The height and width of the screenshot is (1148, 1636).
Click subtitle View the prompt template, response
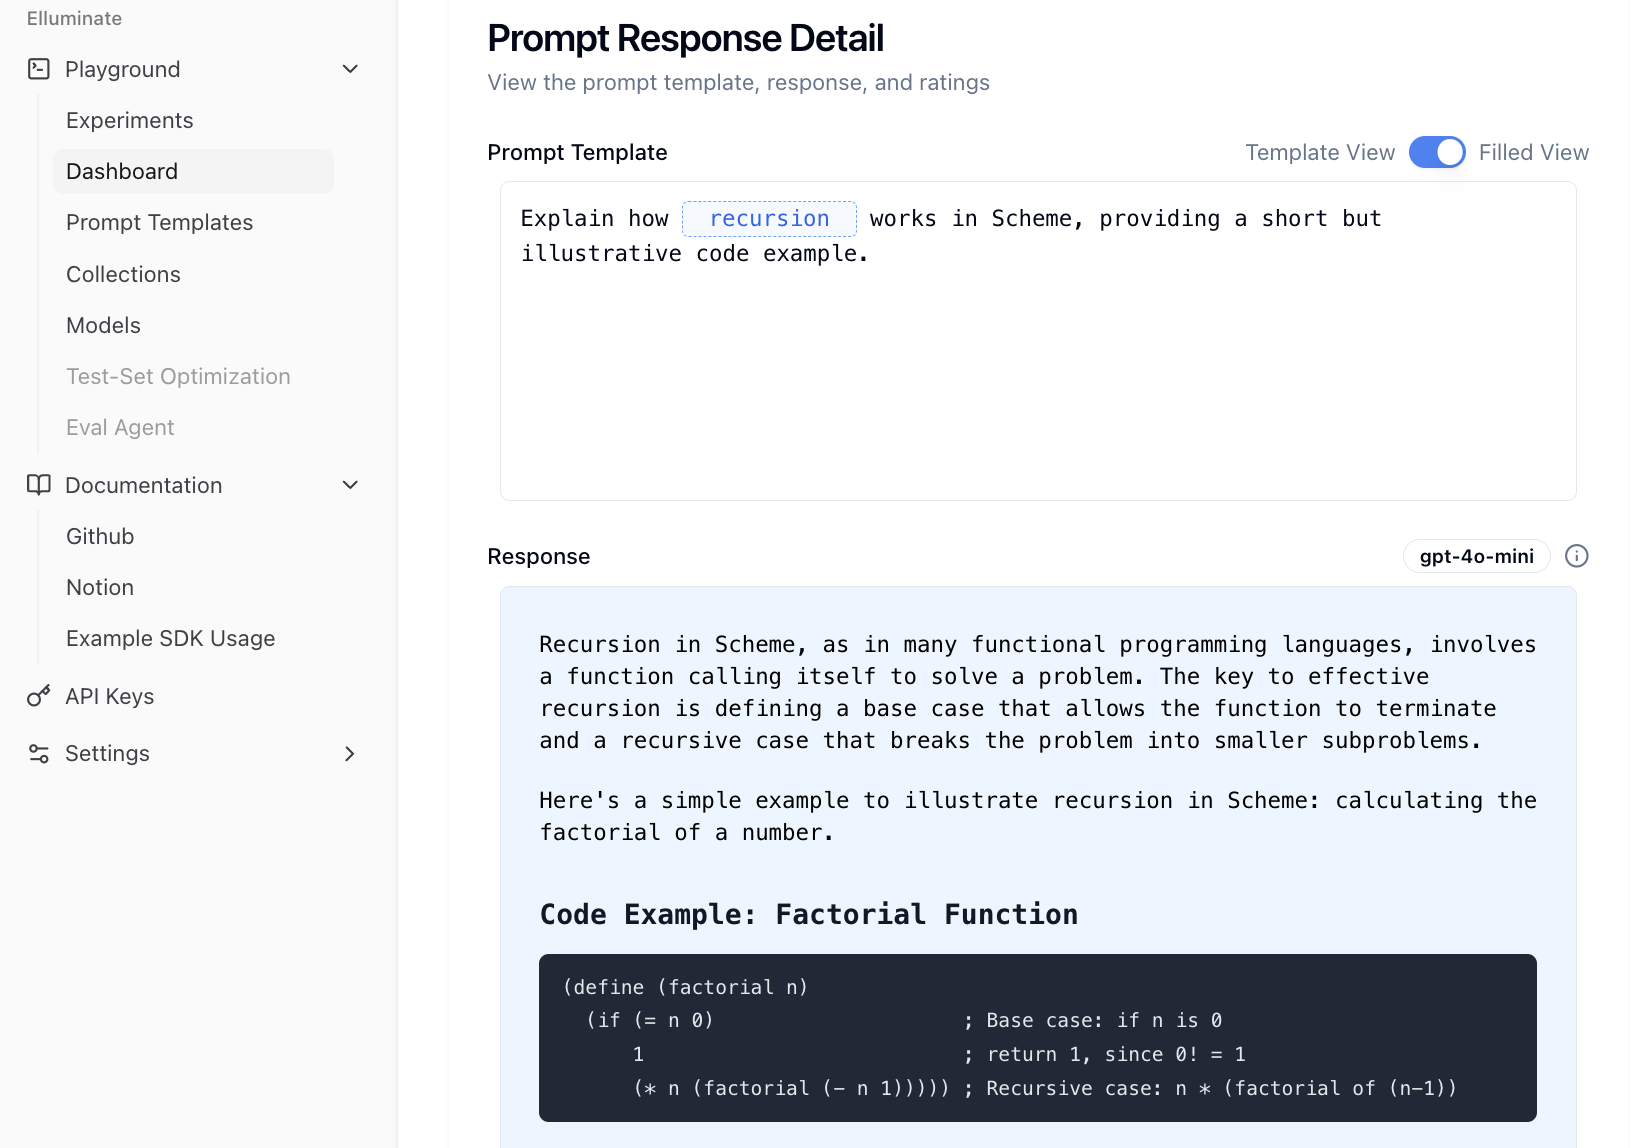tap(739, 82)
